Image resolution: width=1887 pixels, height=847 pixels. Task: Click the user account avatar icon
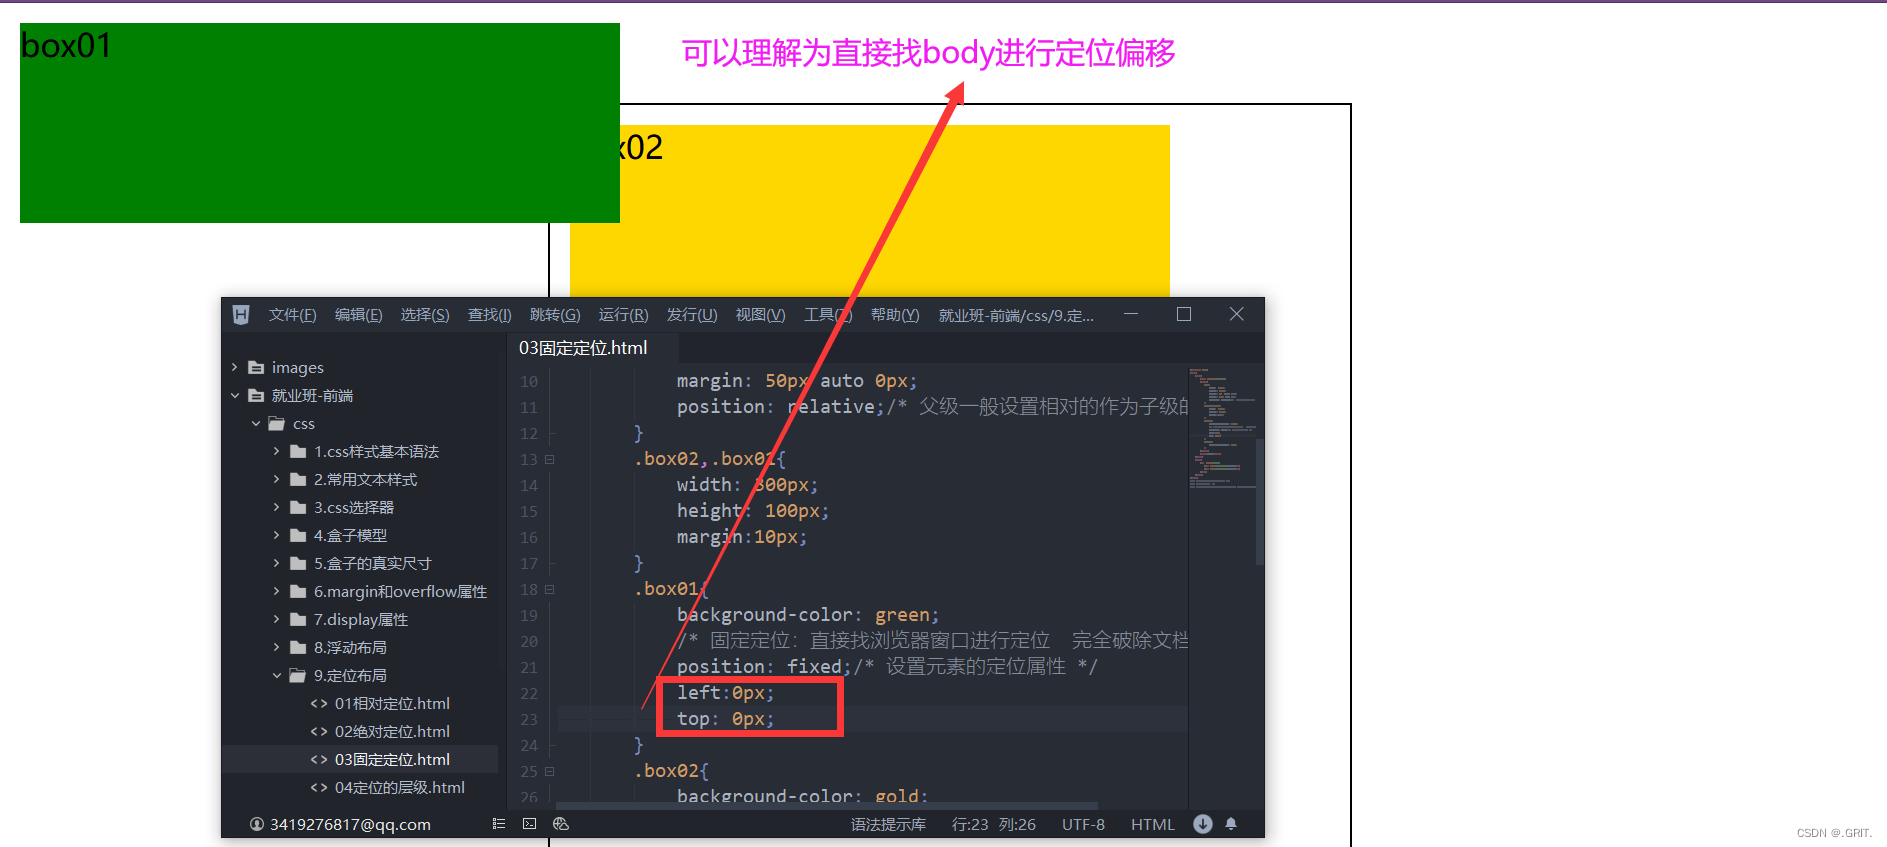257,824
